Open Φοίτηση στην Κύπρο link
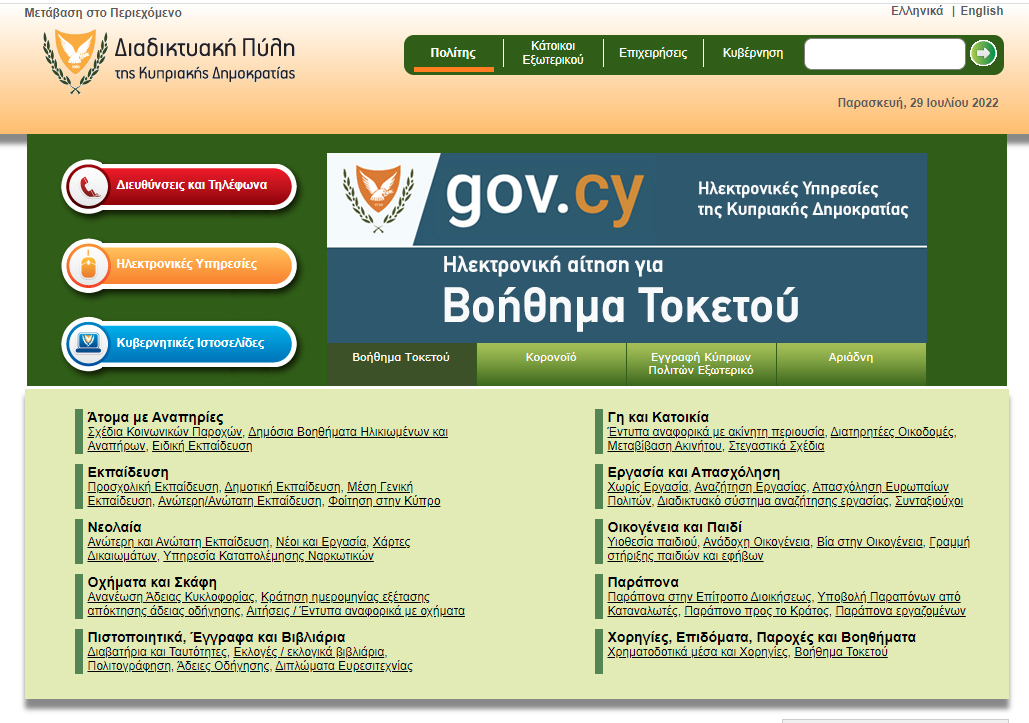1029x723 pixels. [x=385, y=501]
